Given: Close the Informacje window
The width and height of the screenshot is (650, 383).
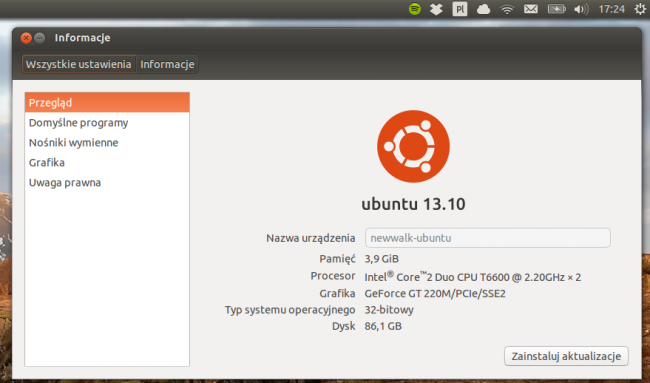Looking at the screenshot, I should (26, 38).
